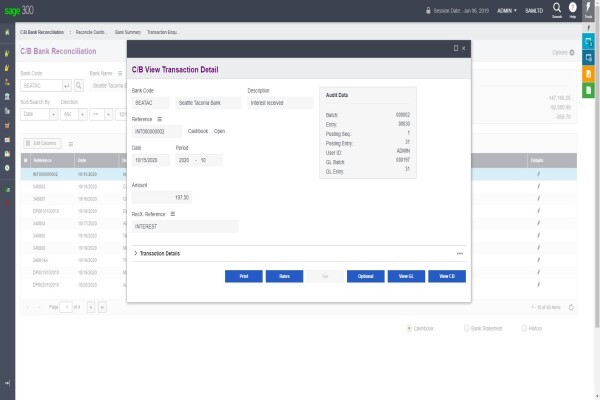600x400 pixels.
Task: Click the Rates button
Action: coord(284,276)
